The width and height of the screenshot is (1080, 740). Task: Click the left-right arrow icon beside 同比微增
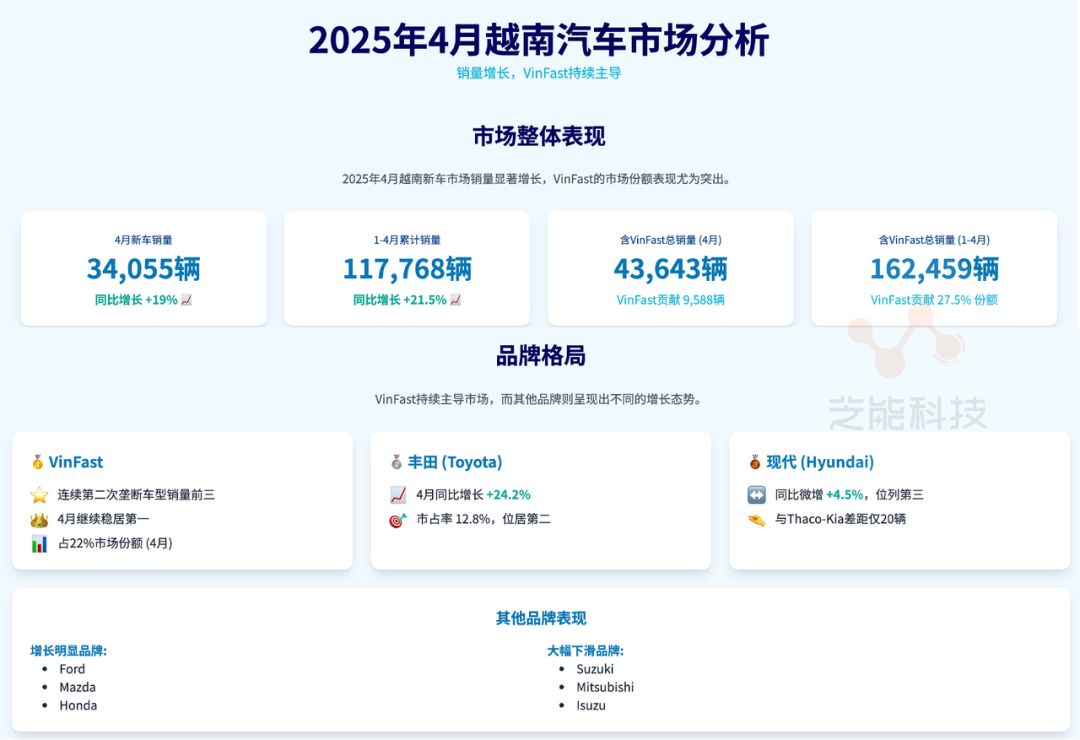(756, 495)
